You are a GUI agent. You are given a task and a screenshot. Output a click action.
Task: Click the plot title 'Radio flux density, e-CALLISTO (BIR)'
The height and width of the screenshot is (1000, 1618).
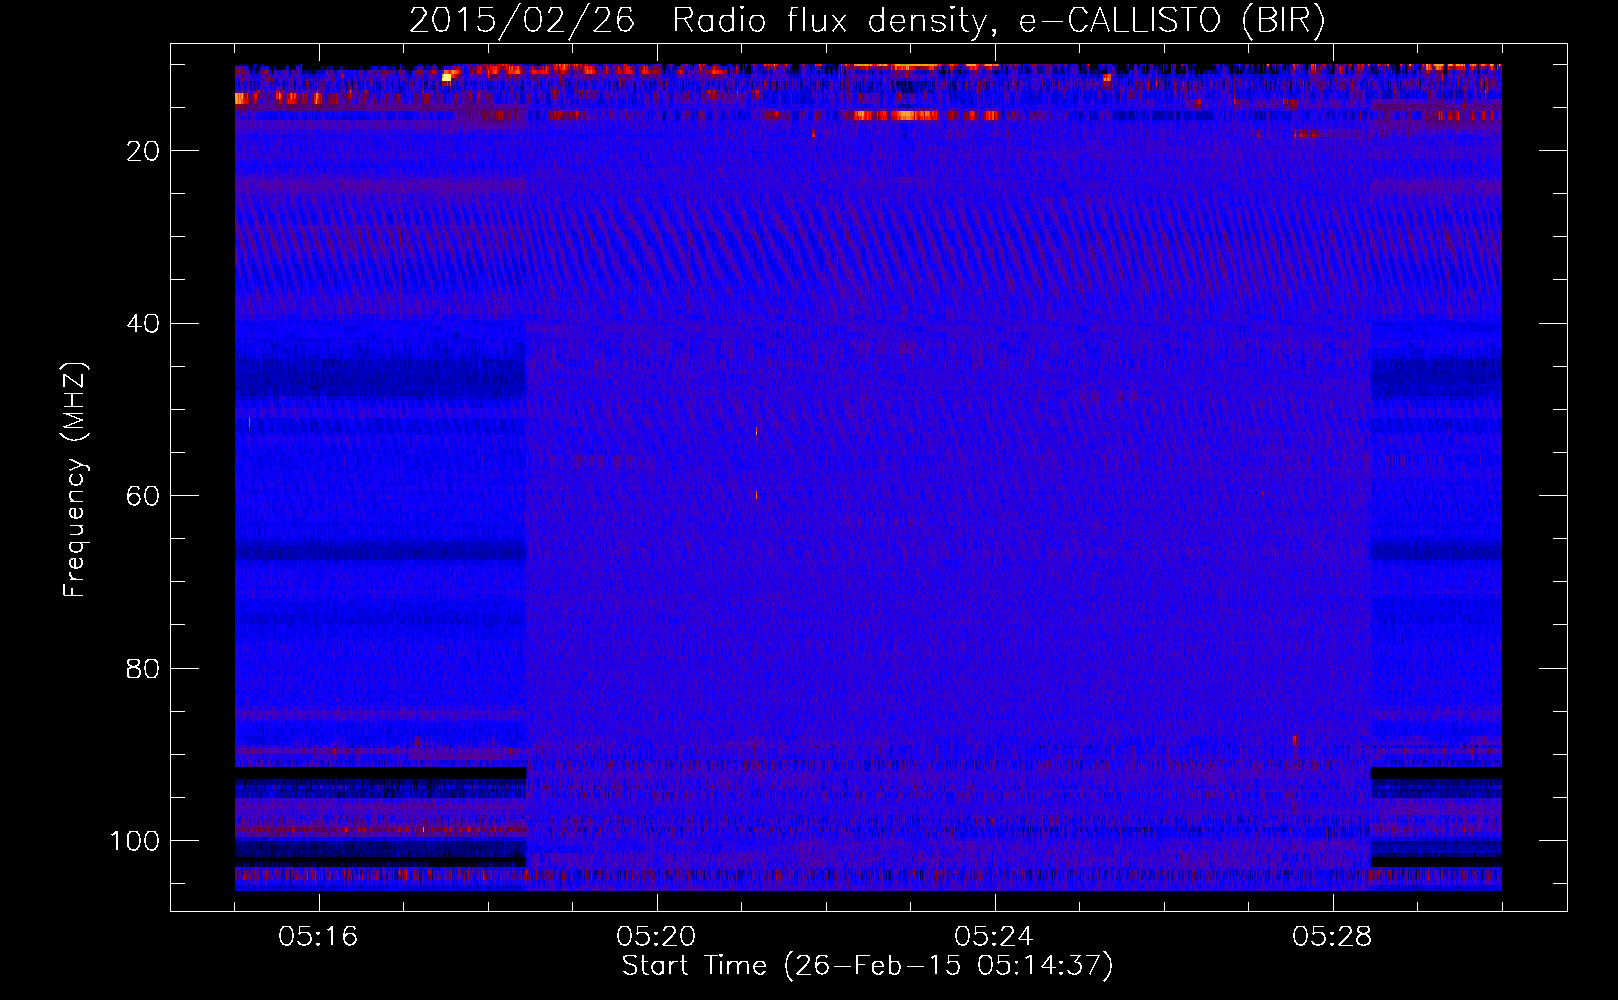coord(999,21)
